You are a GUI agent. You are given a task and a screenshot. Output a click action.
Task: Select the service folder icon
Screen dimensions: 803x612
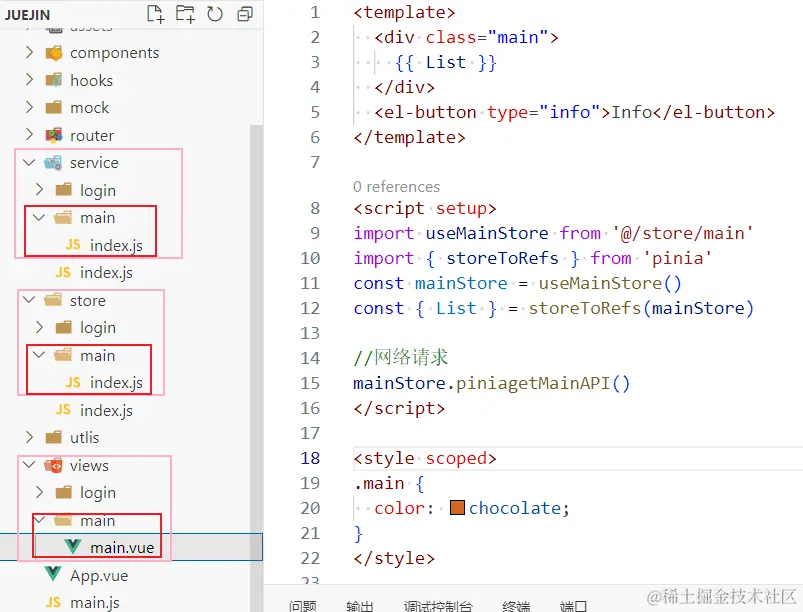pos(53,163)
